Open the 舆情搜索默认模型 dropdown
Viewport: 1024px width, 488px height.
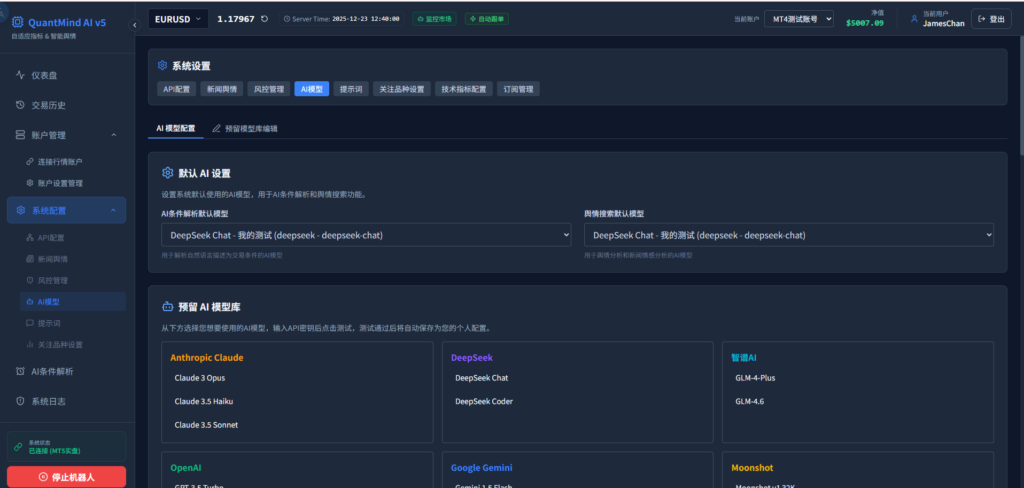click(x=789, y=235)
